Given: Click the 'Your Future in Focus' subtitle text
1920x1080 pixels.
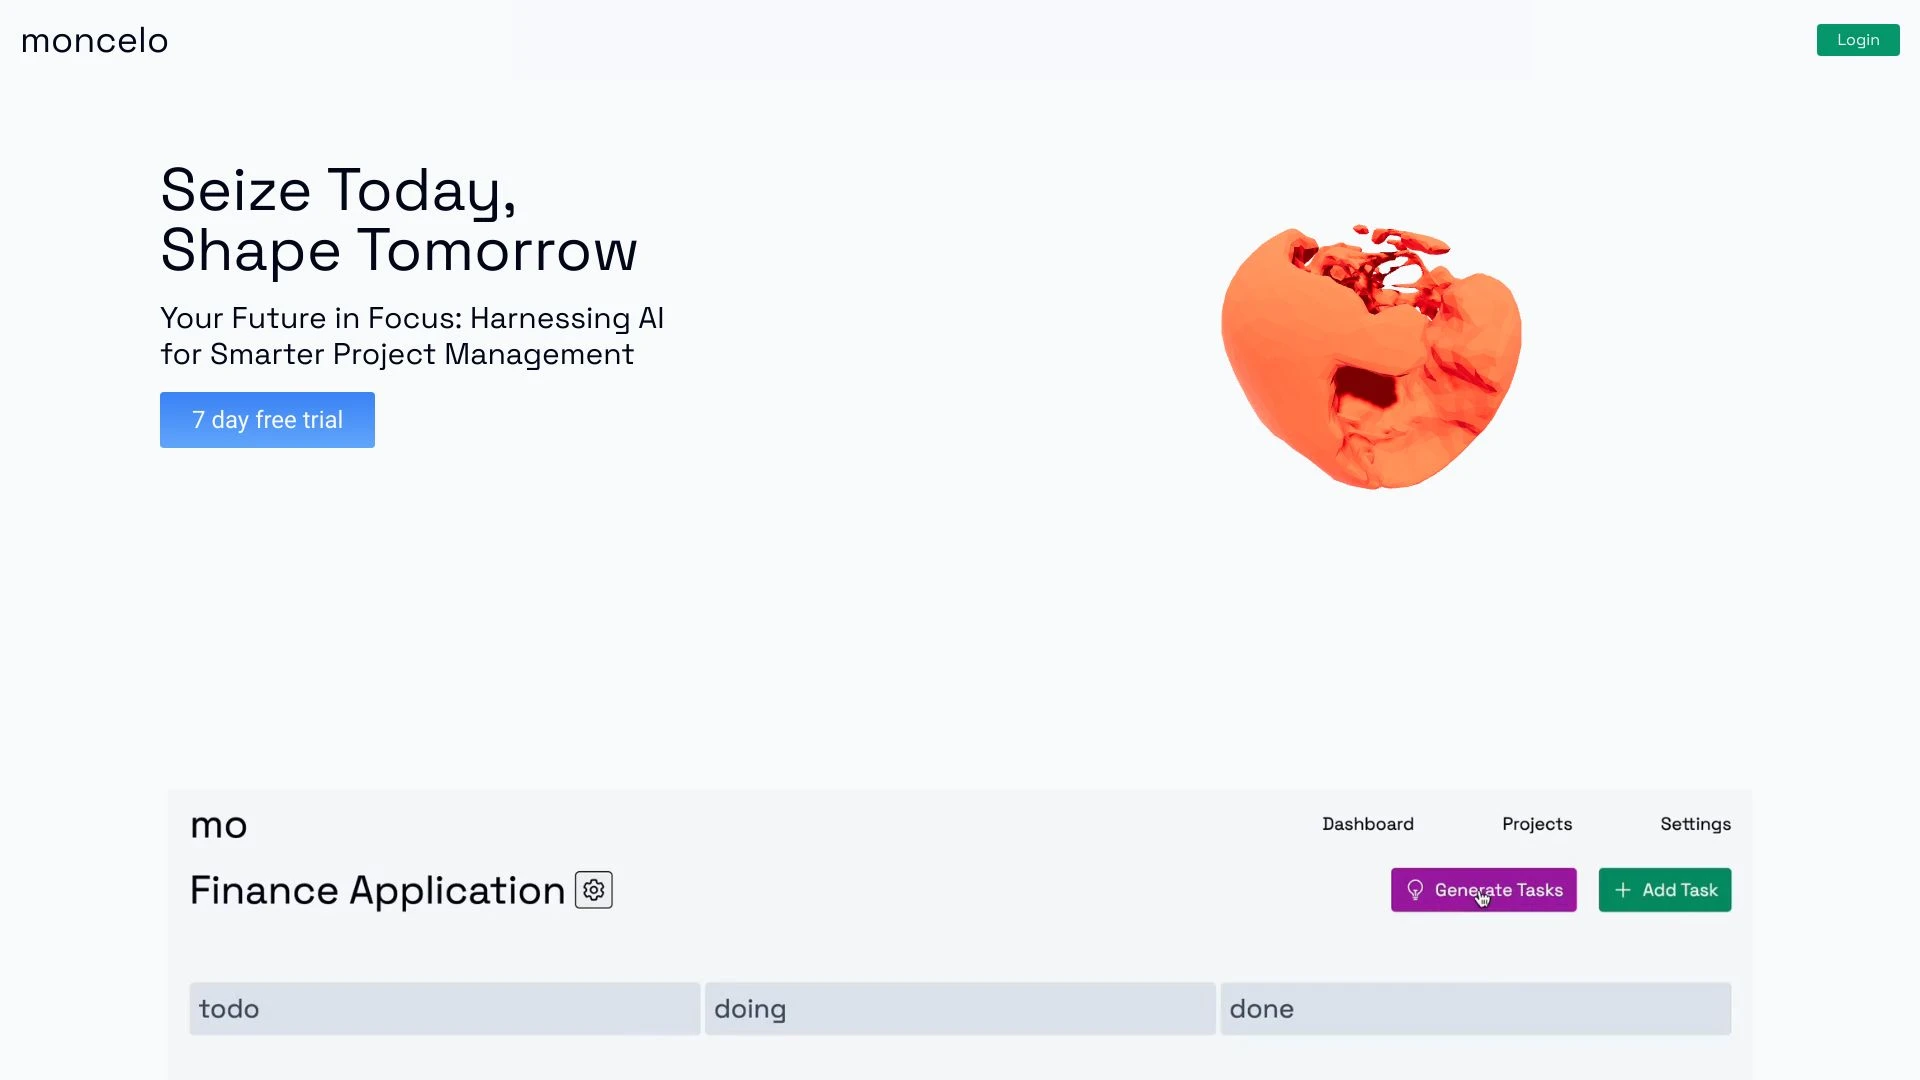Looking at the screenshot, I should point(411,336).
